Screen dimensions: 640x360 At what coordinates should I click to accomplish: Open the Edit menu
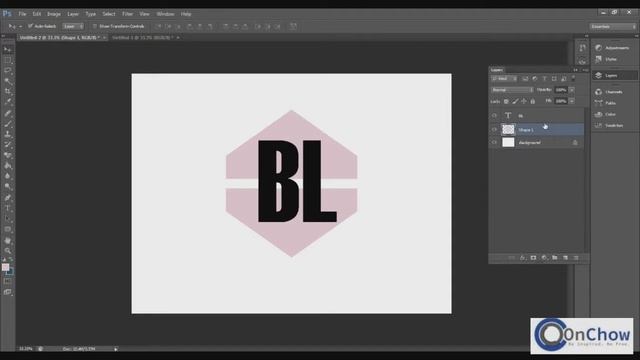37,14
